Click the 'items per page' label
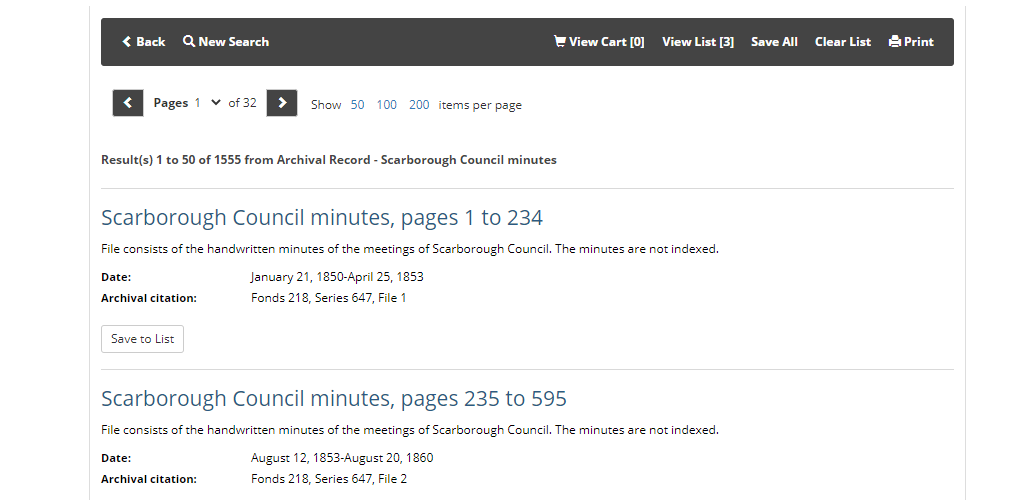The width and height of the screenshot is (1031, 500). pos(480,105)
